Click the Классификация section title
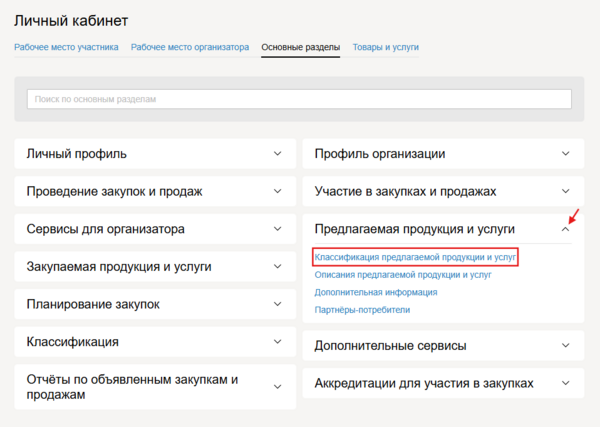Image resolution: width=600 pixels, height=427 pixels. 72,342
